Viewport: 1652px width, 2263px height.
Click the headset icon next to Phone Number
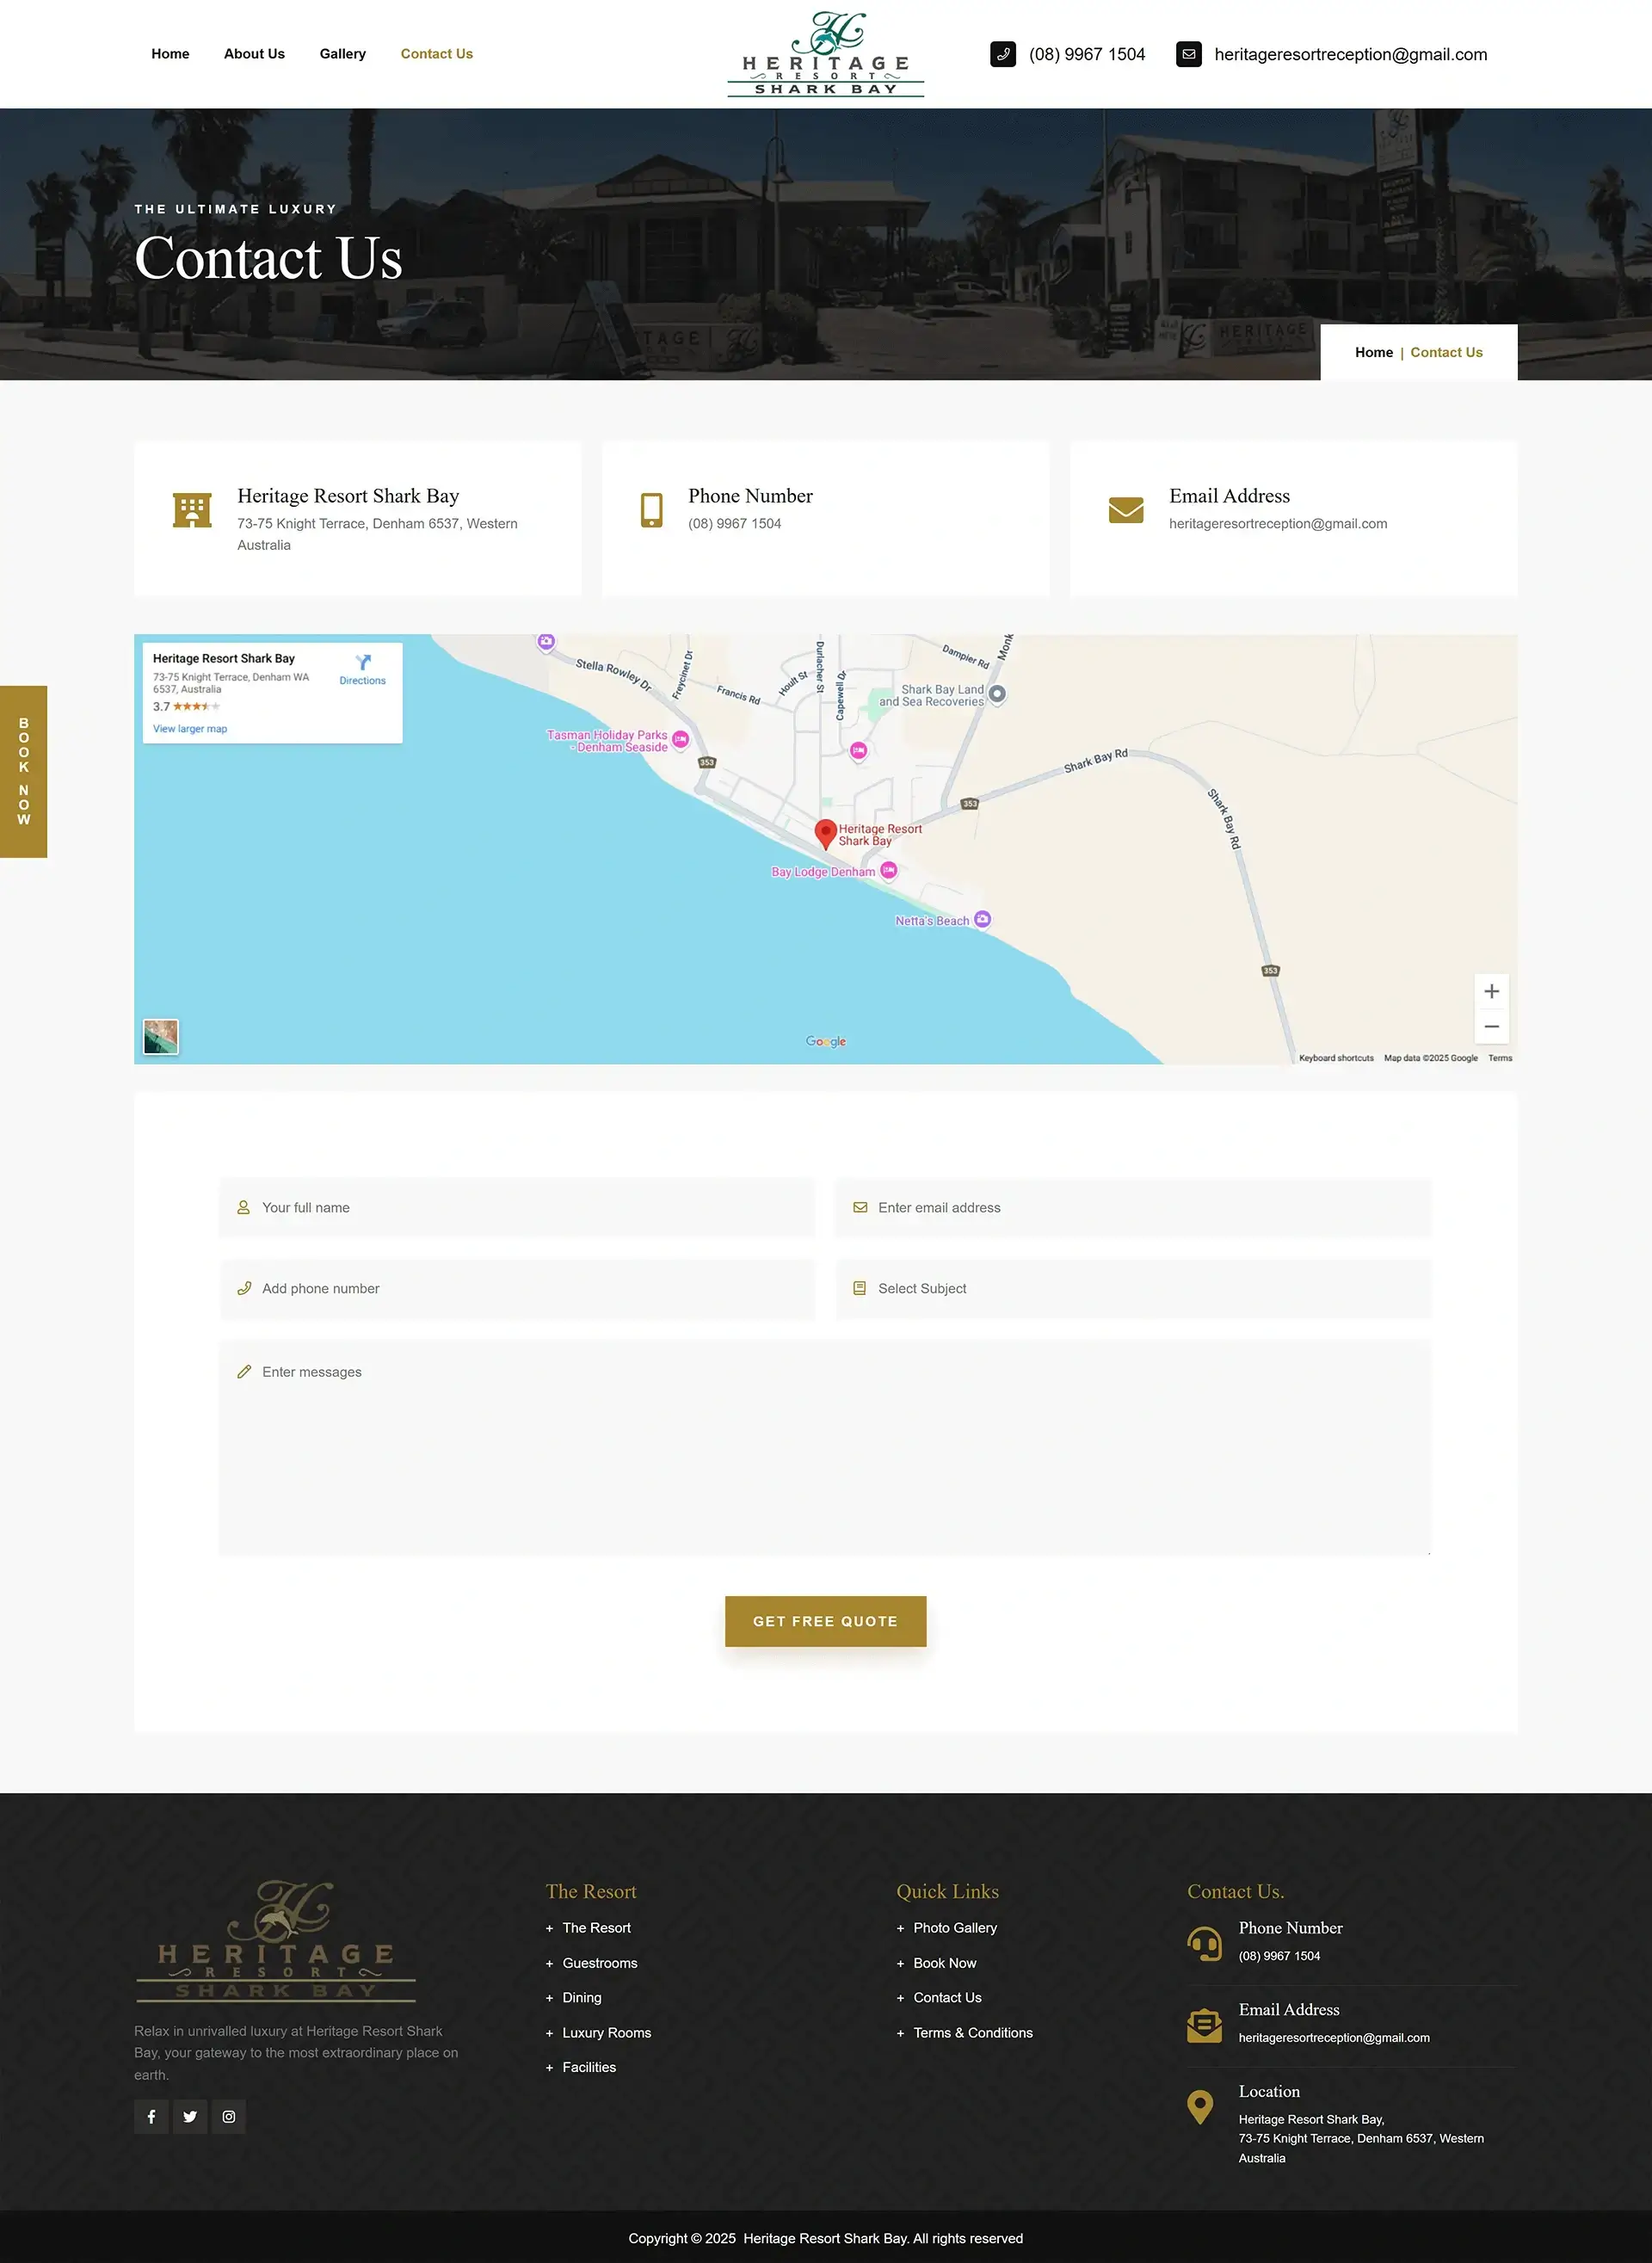point(1203,1944)
